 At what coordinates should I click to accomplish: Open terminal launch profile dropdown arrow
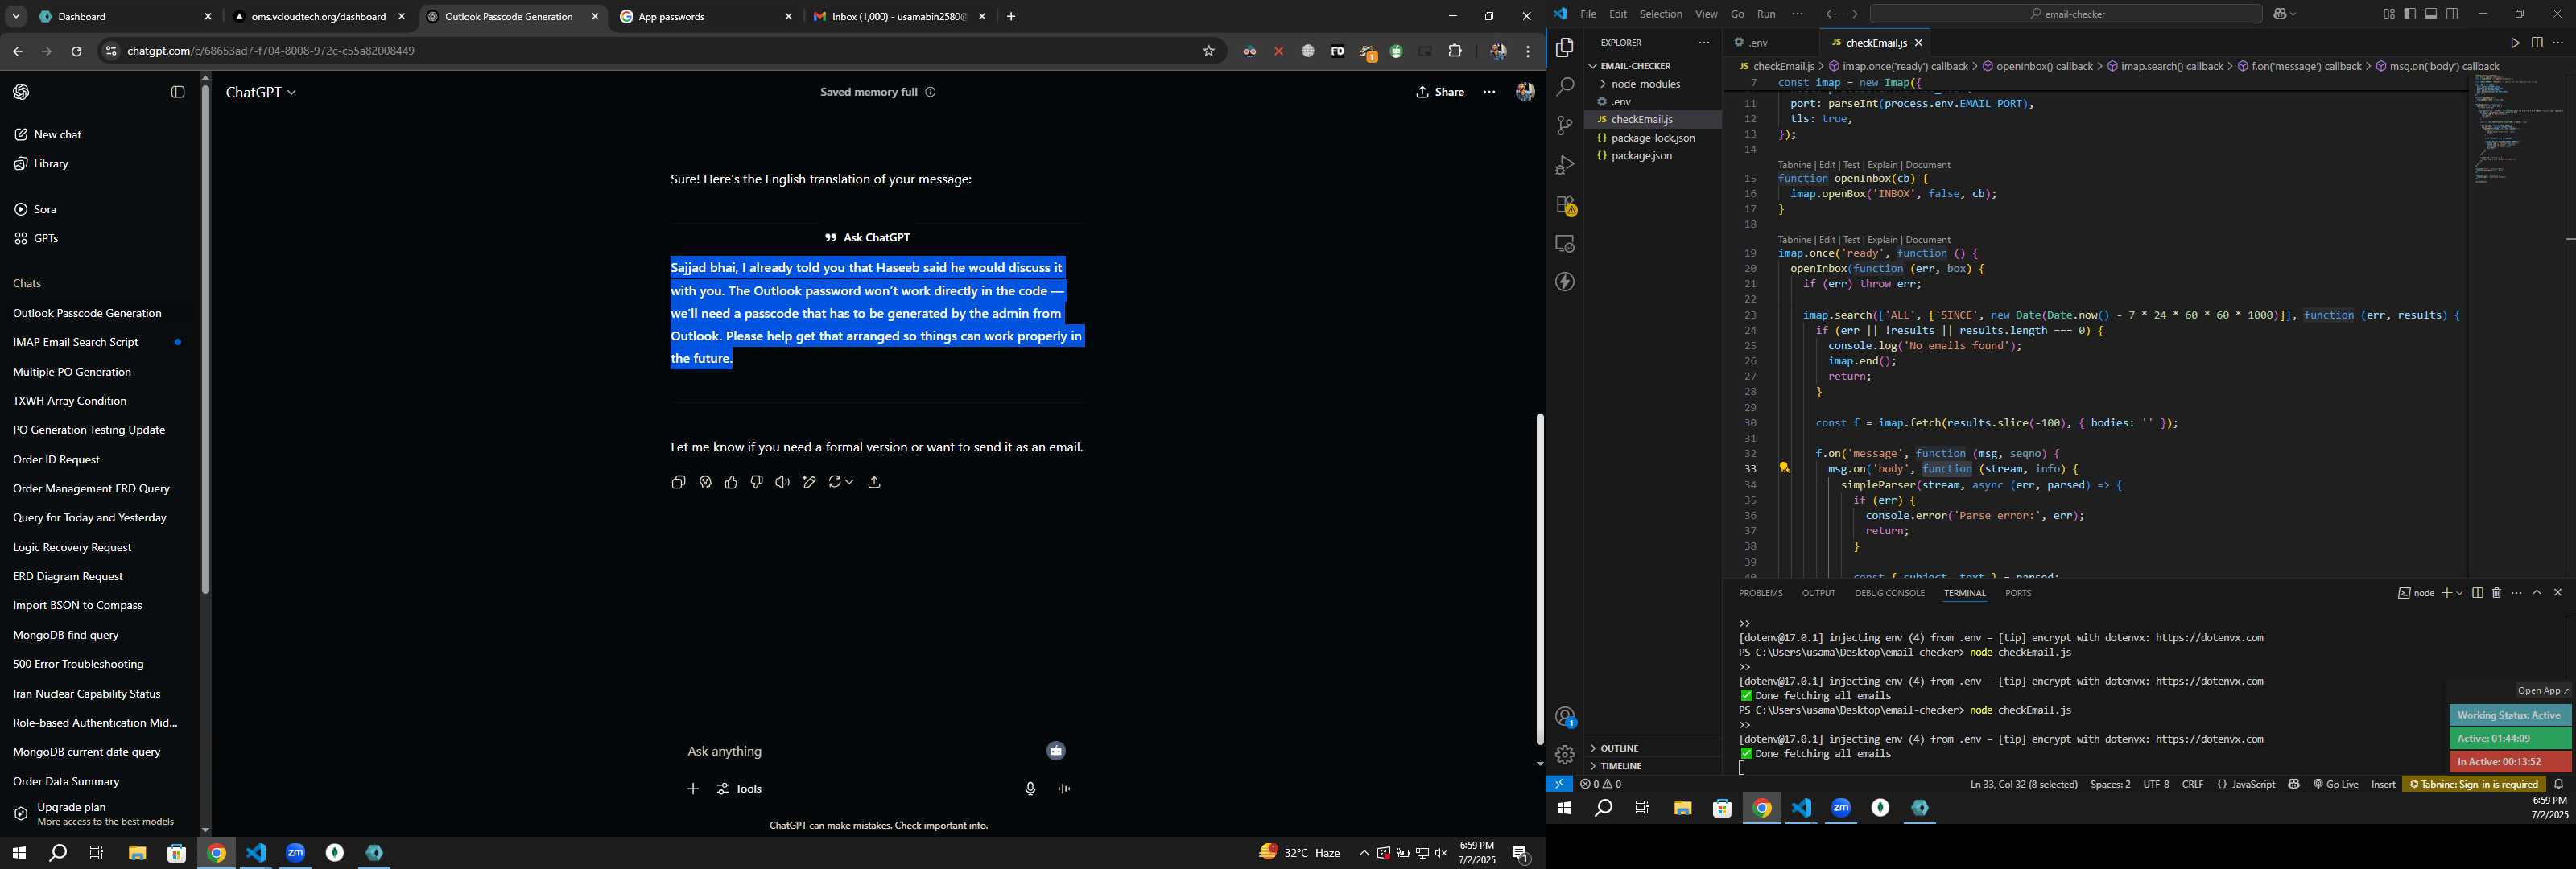(2459, 593)
